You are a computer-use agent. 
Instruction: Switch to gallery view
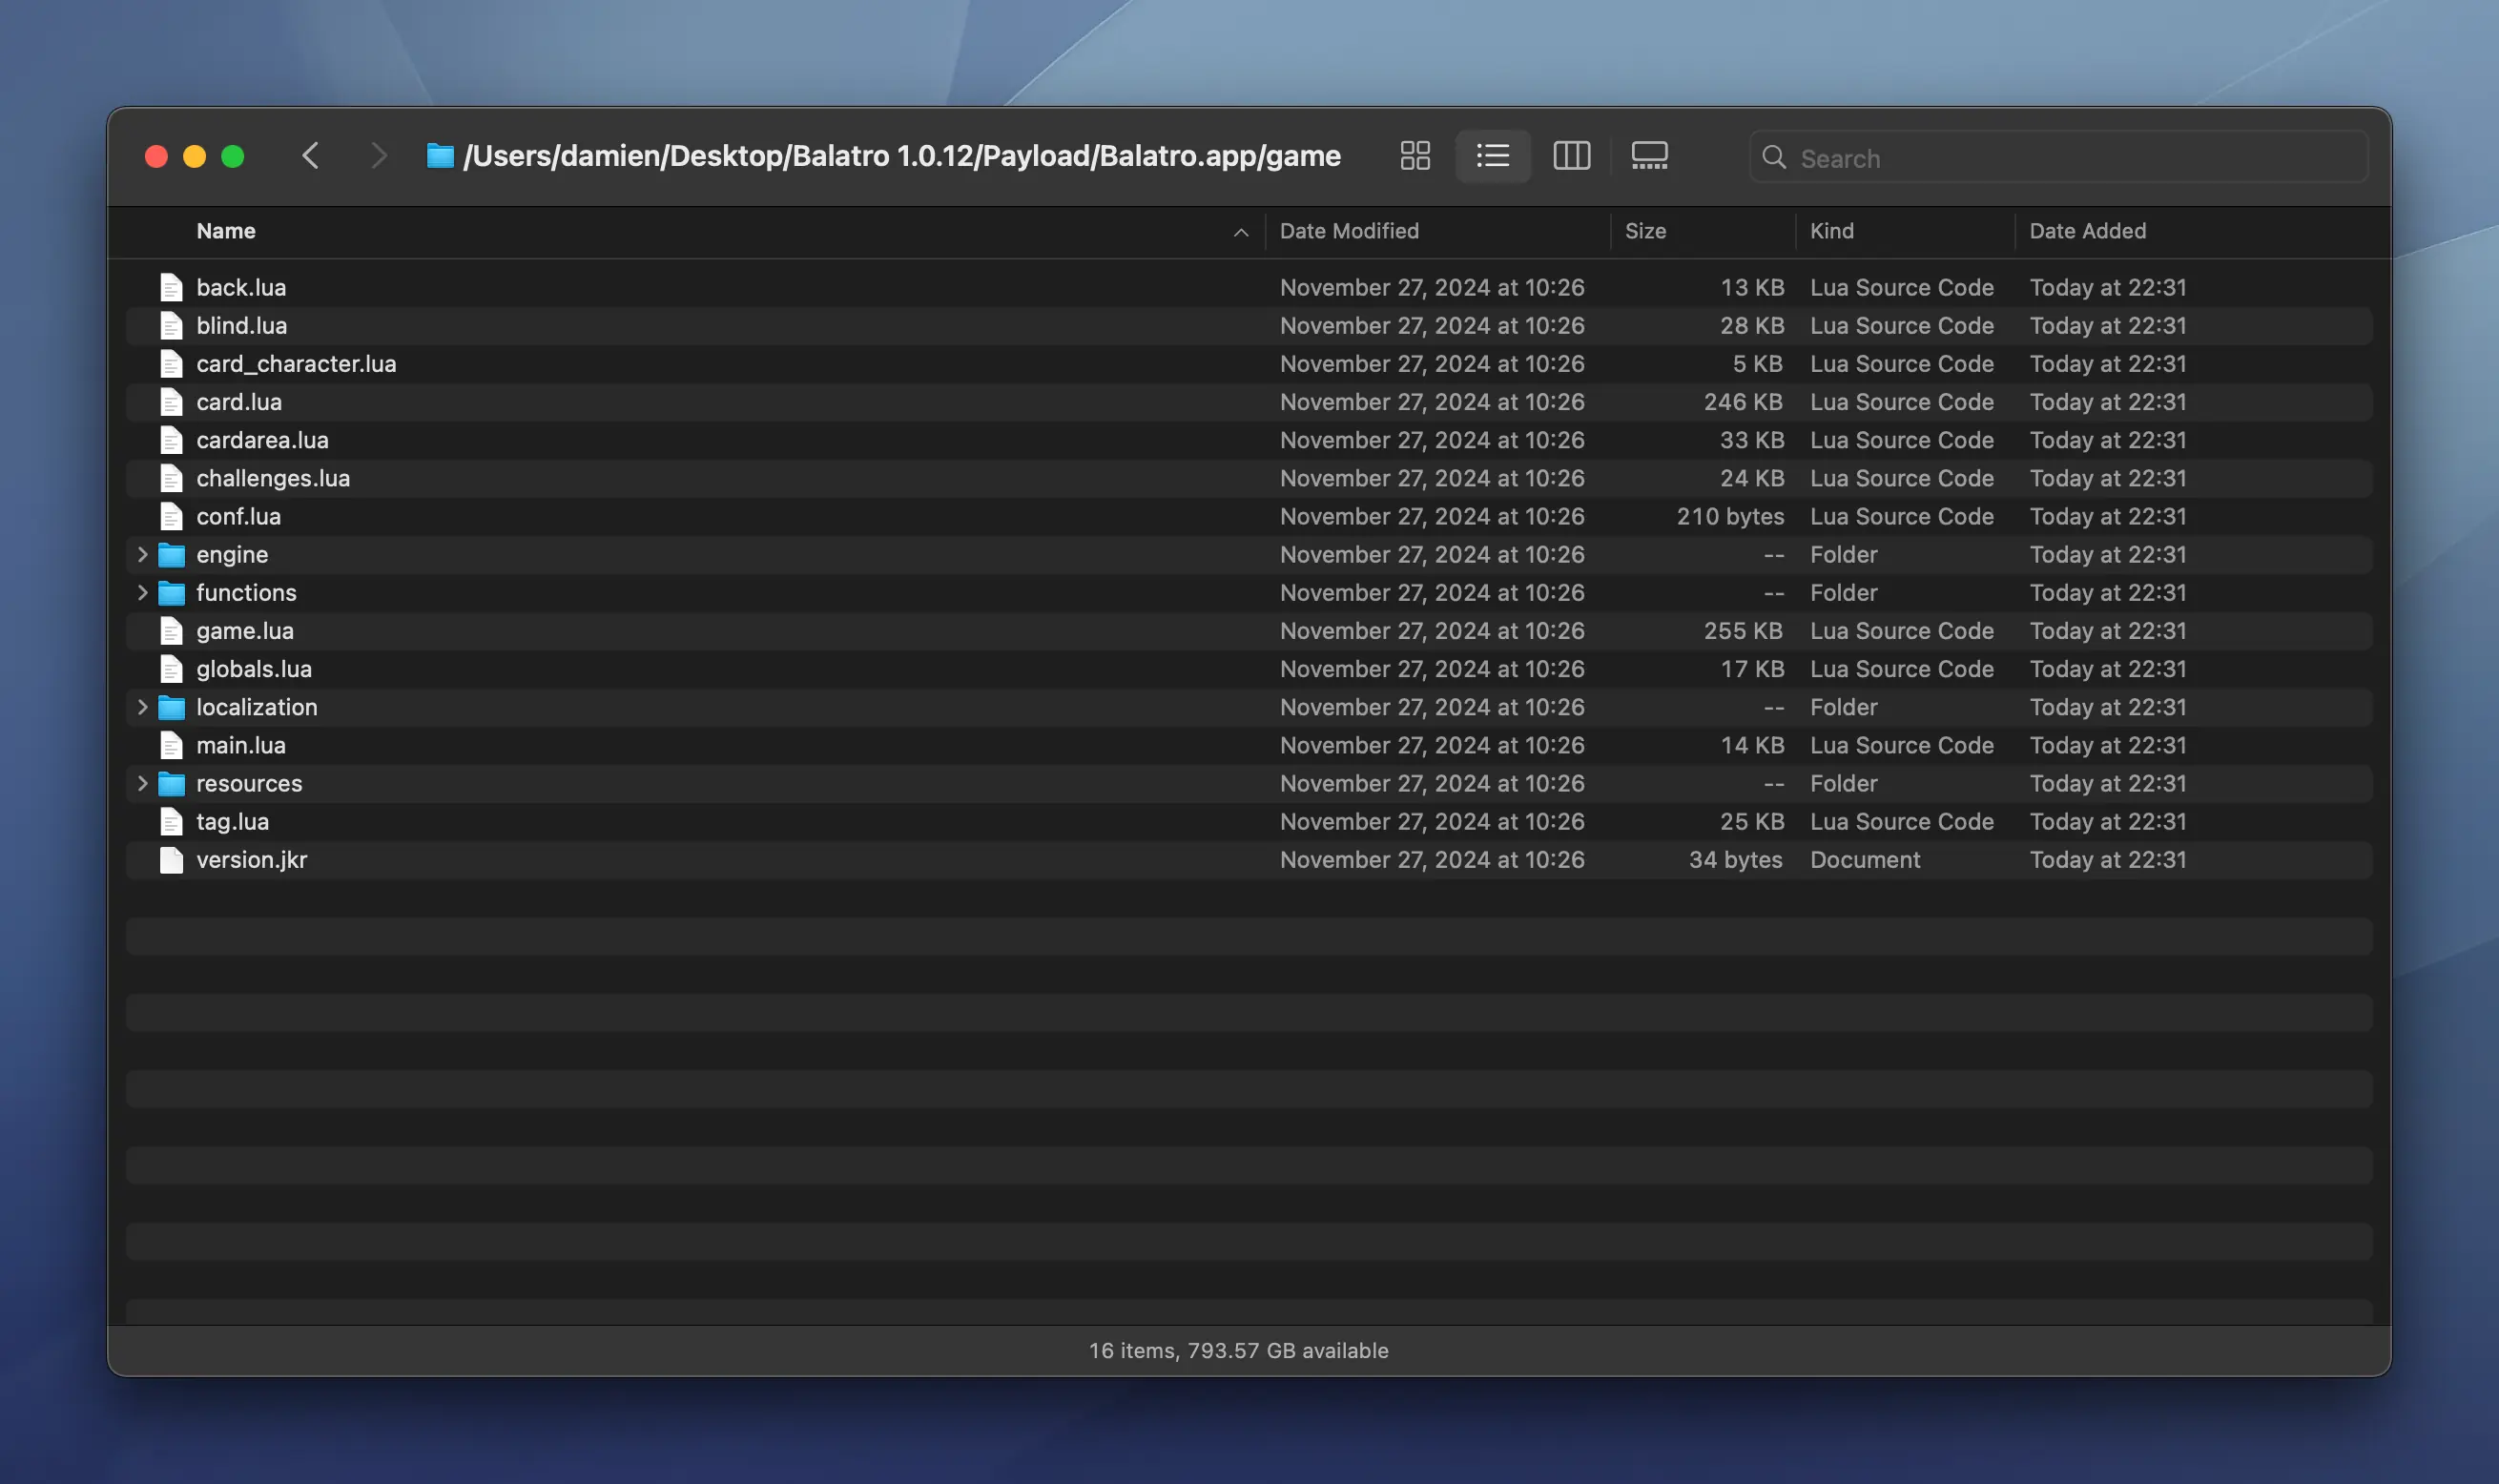point(1649,156)
